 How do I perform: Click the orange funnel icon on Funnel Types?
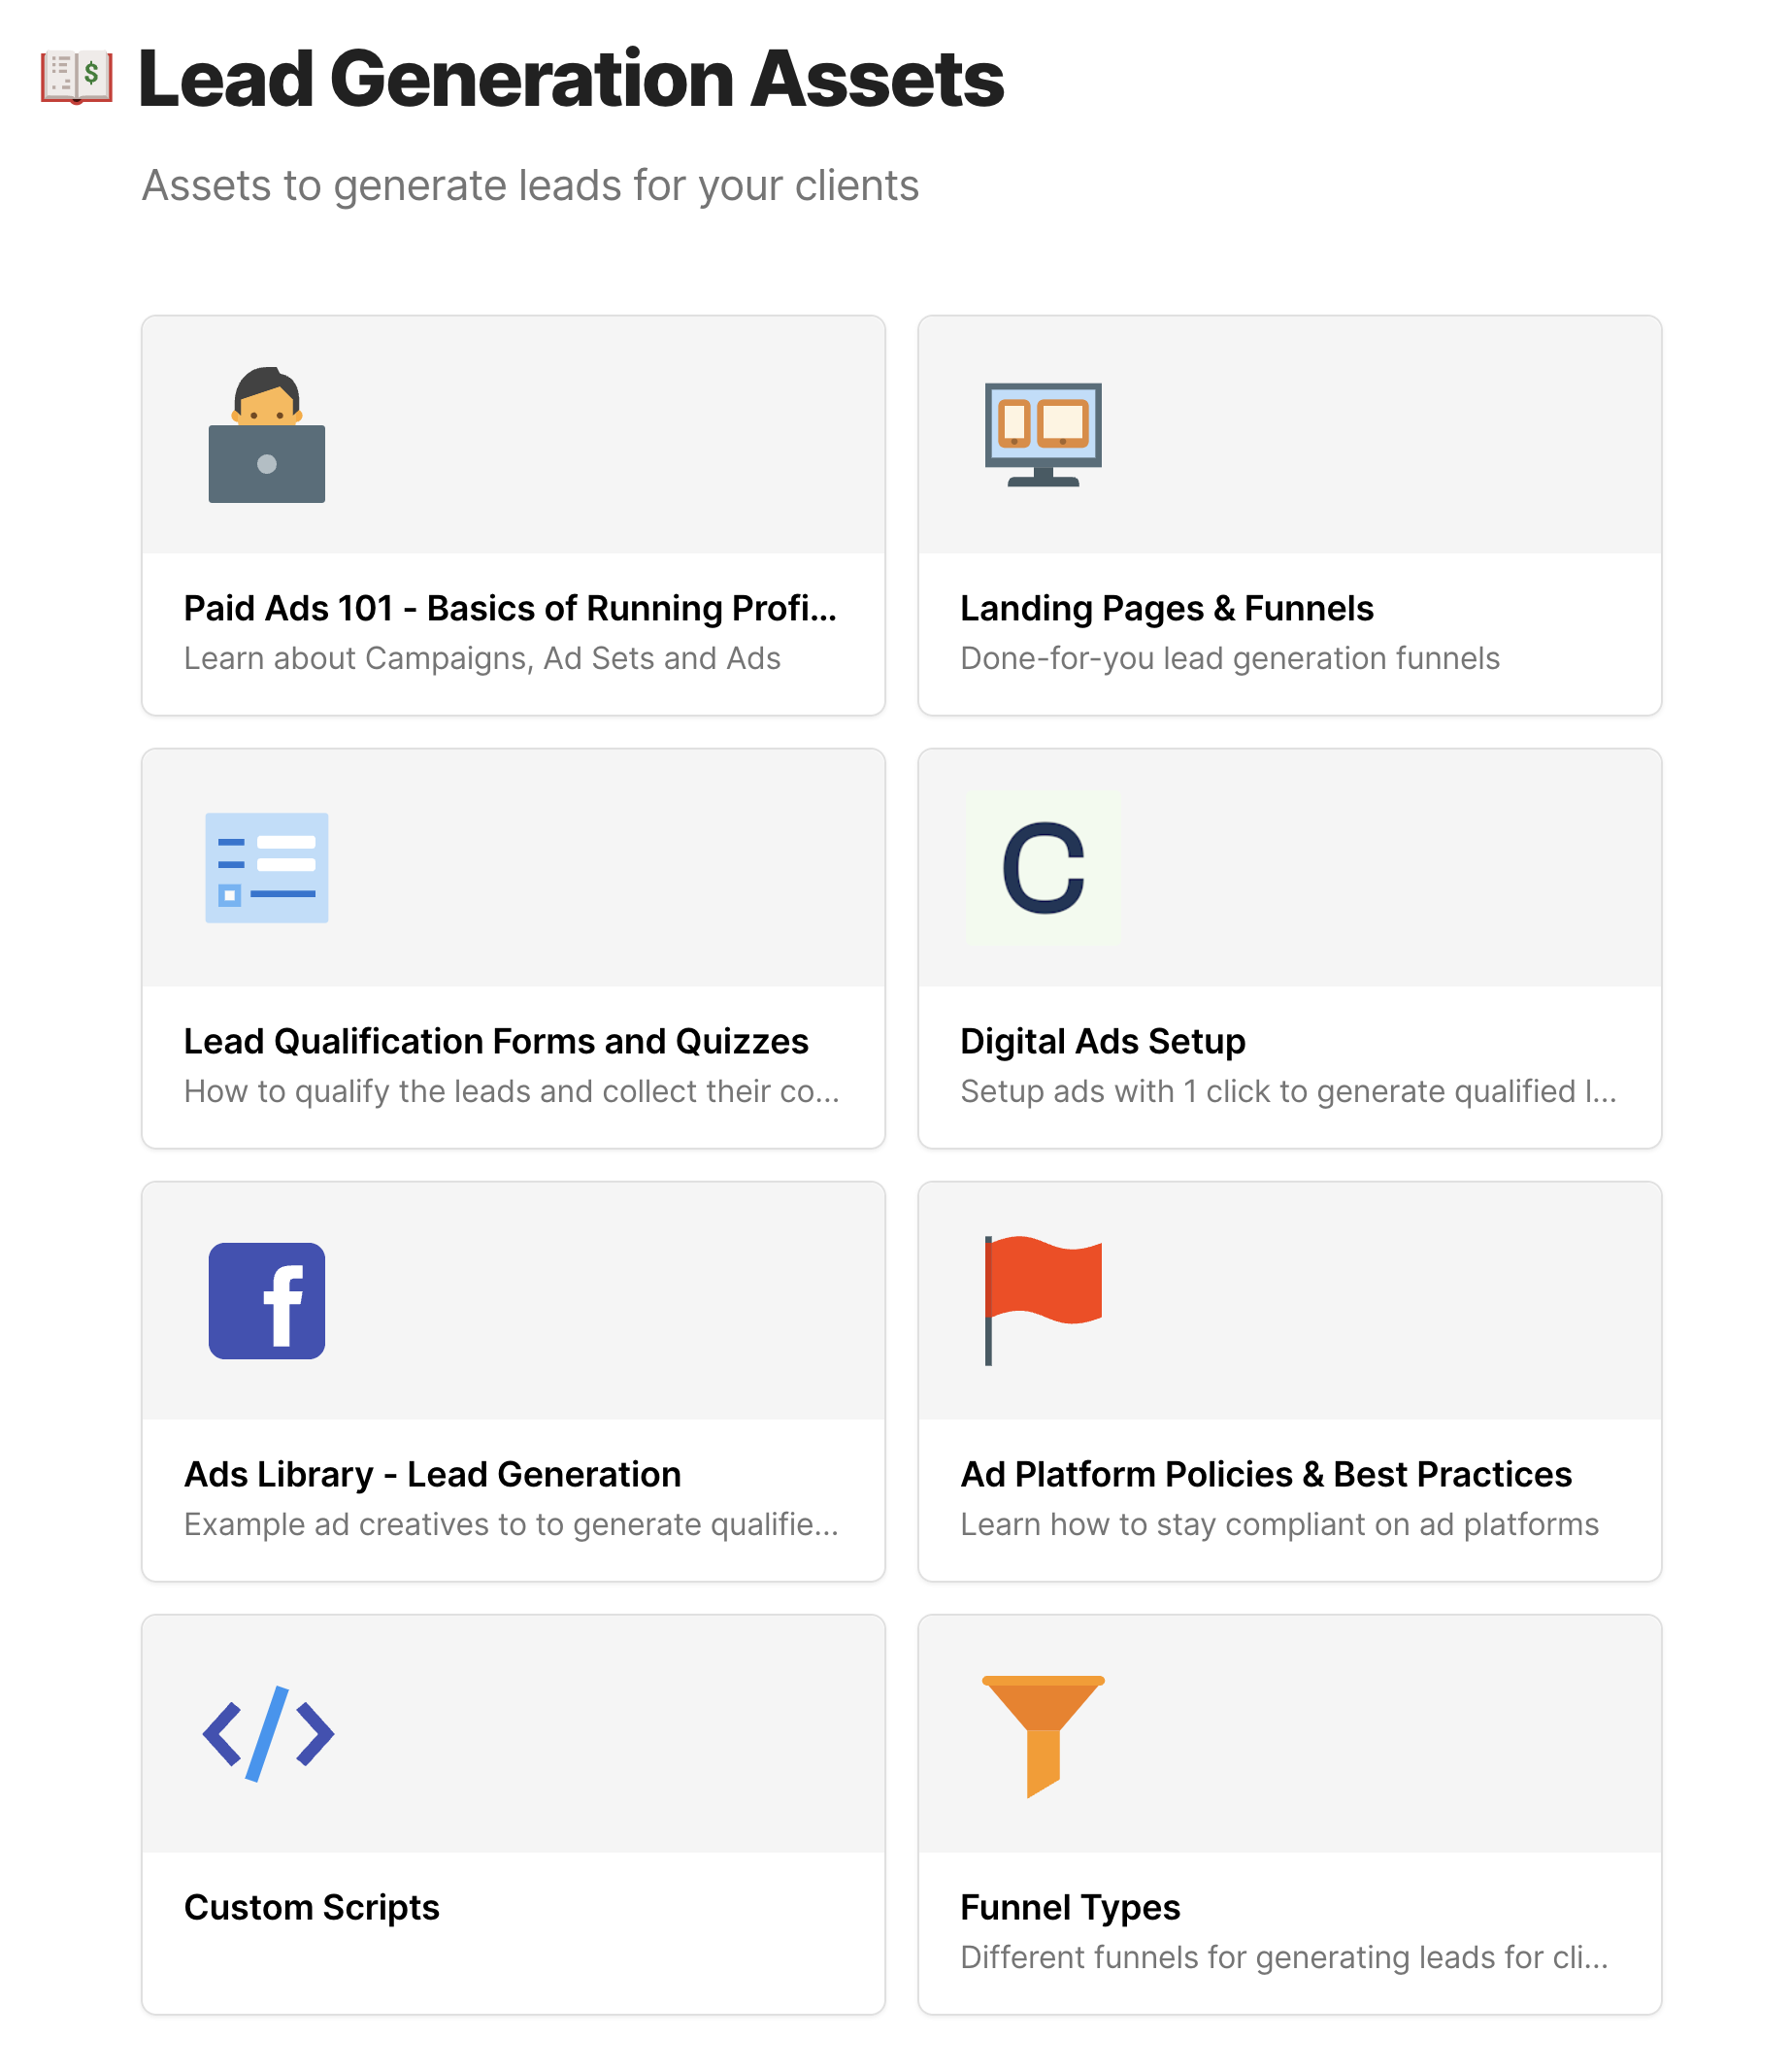(1043, 1736)
